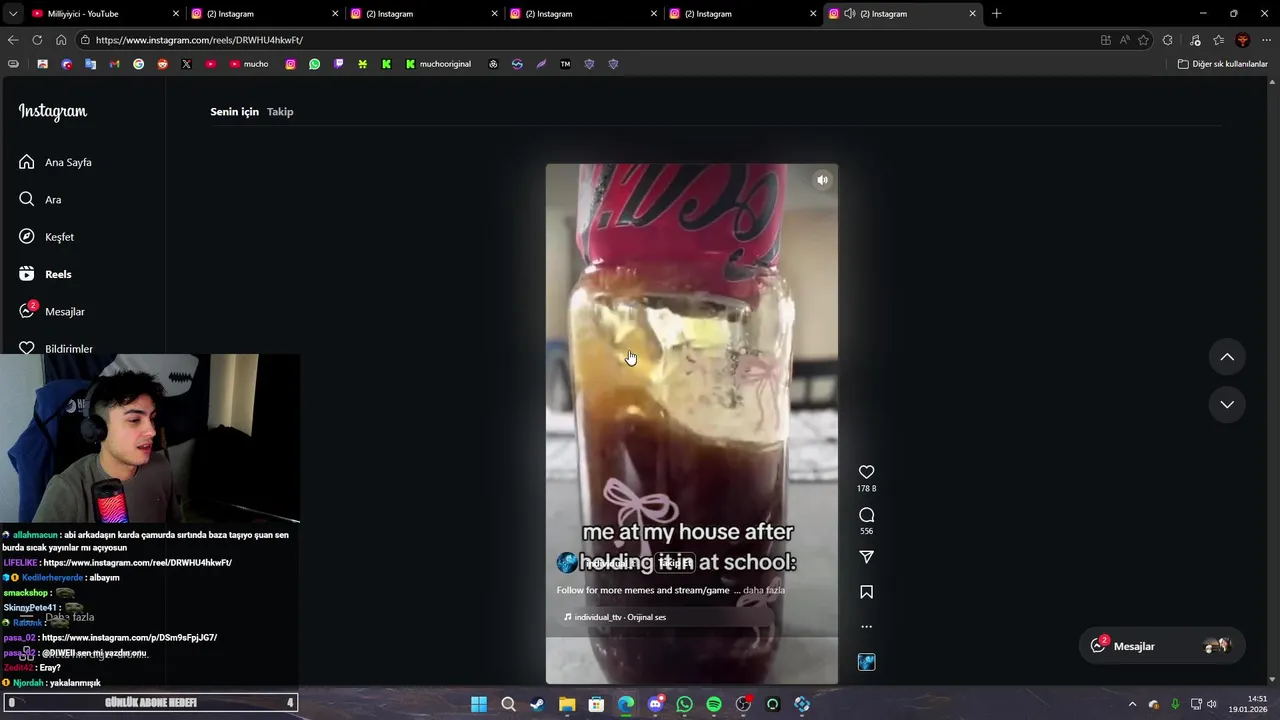Go to the previous reel with the up arrow
Image resolution: width=1280 pixels, height=720 pixels.
[1227, 357]
